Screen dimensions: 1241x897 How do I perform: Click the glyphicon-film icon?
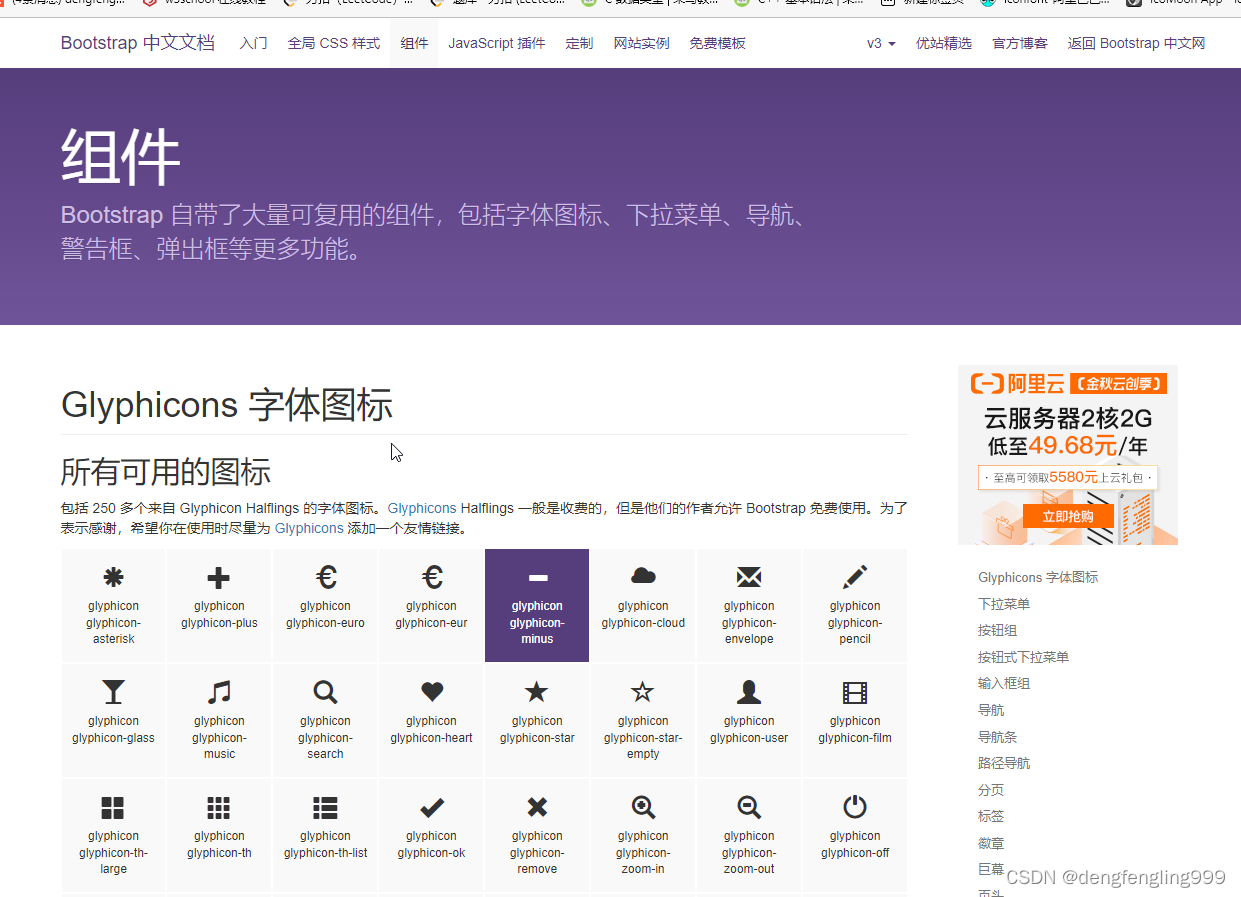tap(855, 692)
